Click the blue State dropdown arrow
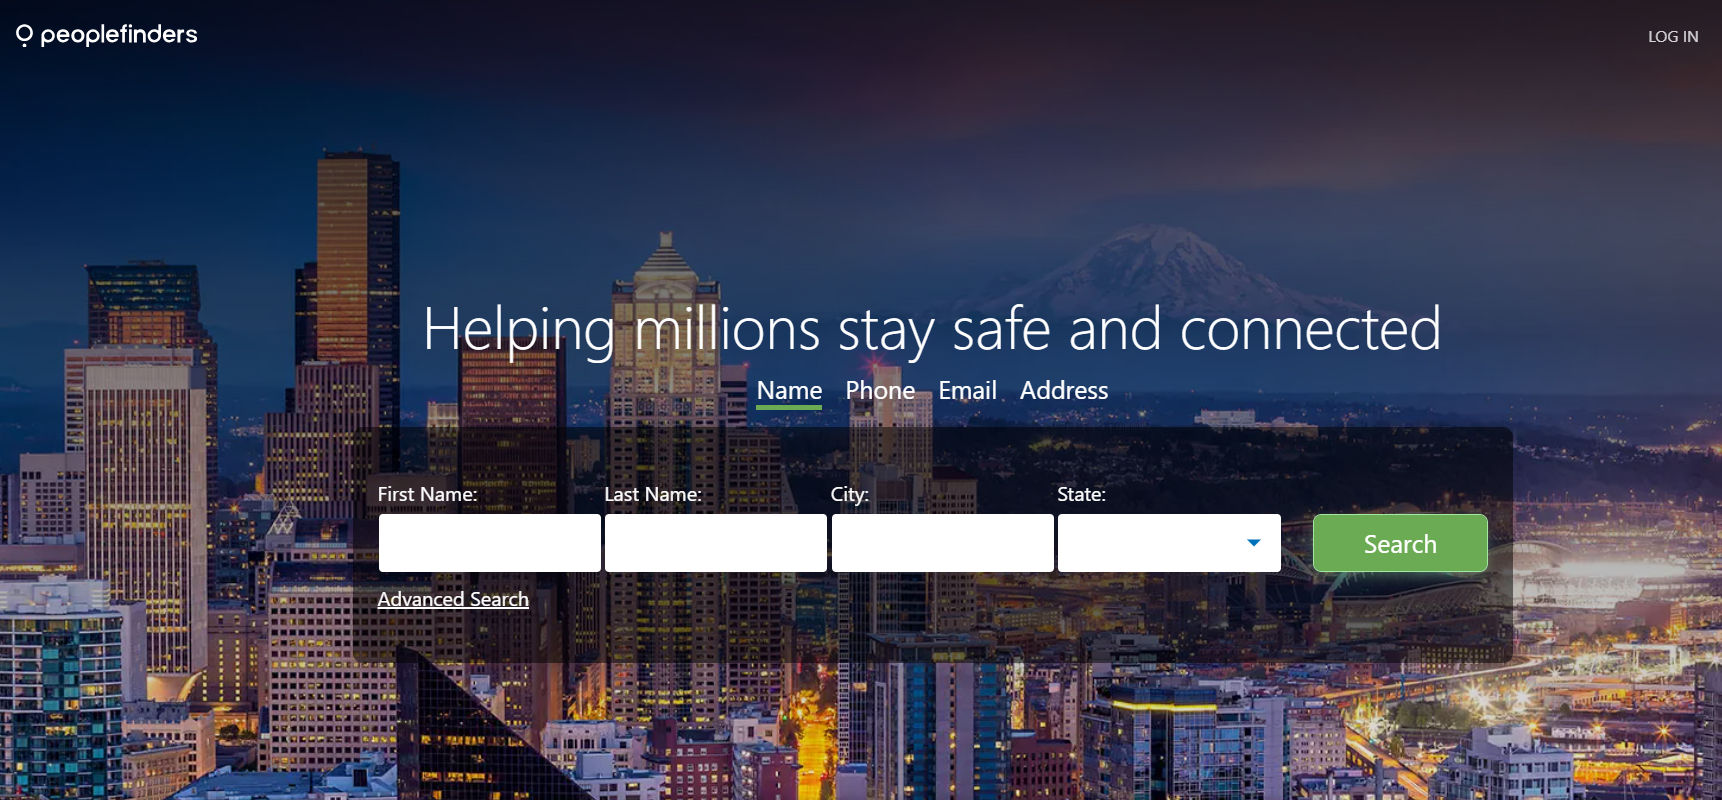Screen dimensions: 1722x802 pyautogui.click(x=1254, y=543)
